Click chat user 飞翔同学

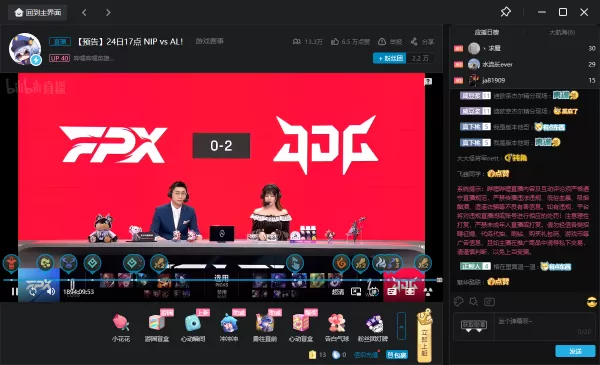point(469,174)
